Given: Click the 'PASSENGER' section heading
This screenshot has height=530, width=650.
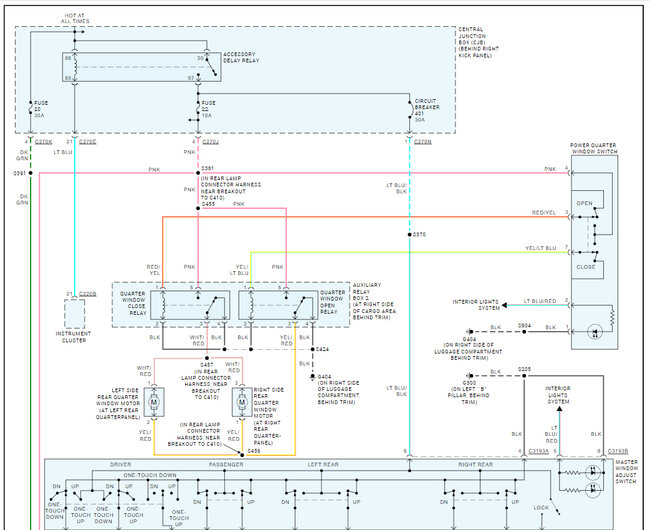Looking at the screenshot, I should click(x=226, y=465).
